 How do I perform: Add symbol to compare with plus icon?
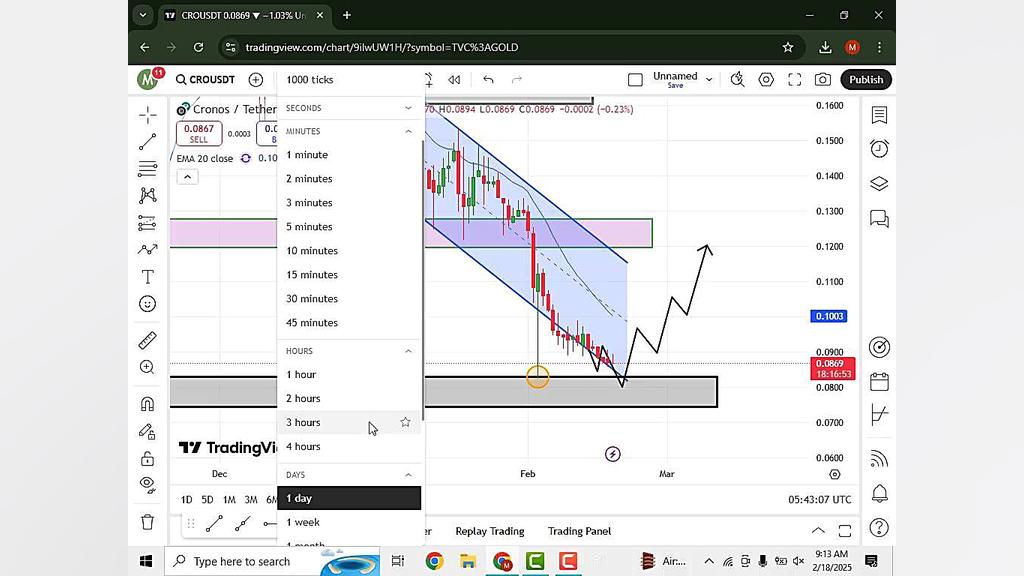[x=255, y=80]
